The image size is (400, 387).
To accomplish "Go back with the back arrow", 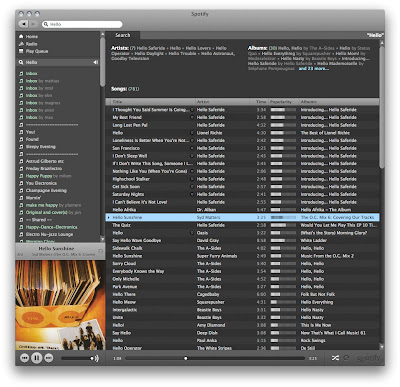I will (x=24, y=24).
